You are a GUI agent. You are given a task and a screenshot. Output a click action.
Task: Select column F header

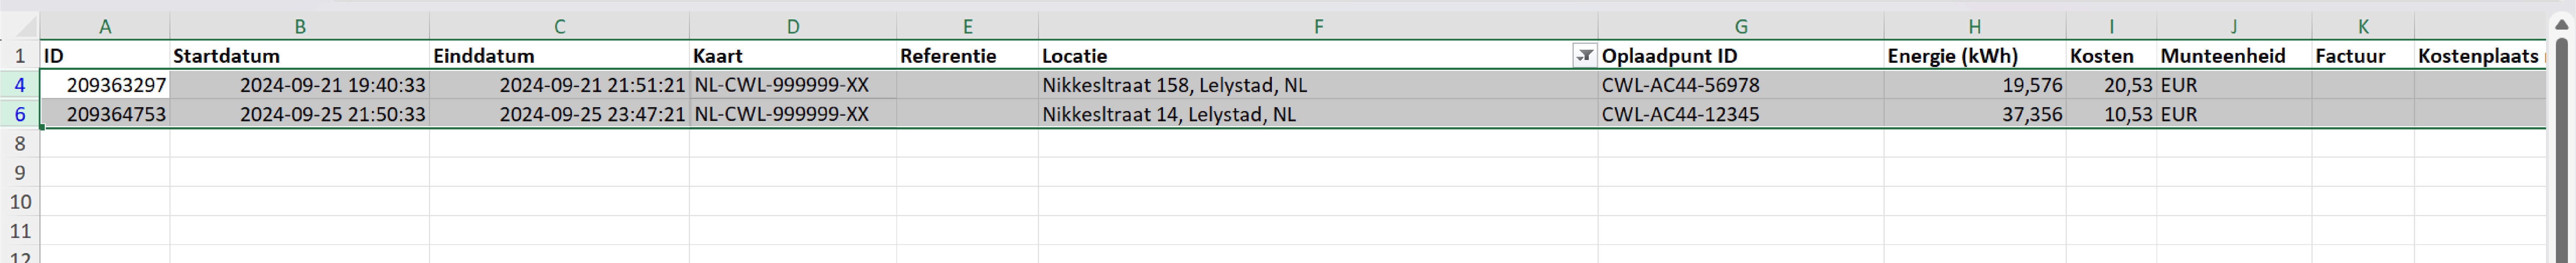tap(1318, 27)
